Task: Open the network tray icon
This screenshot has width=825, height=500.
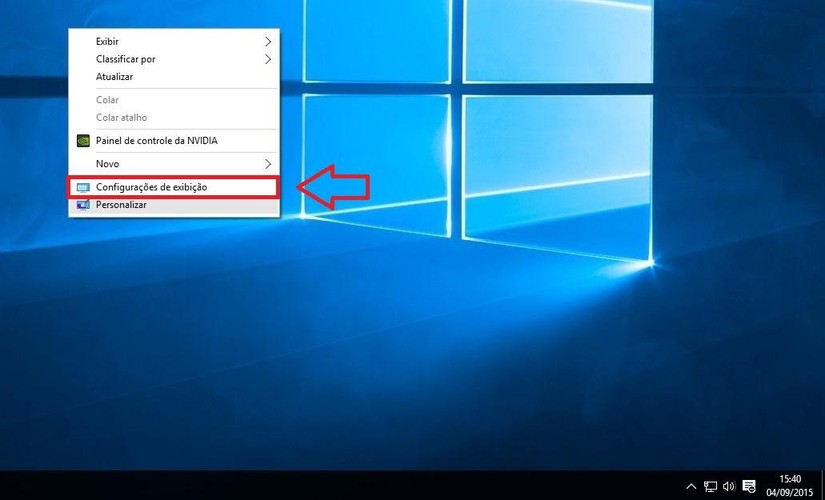Action: 711,486
